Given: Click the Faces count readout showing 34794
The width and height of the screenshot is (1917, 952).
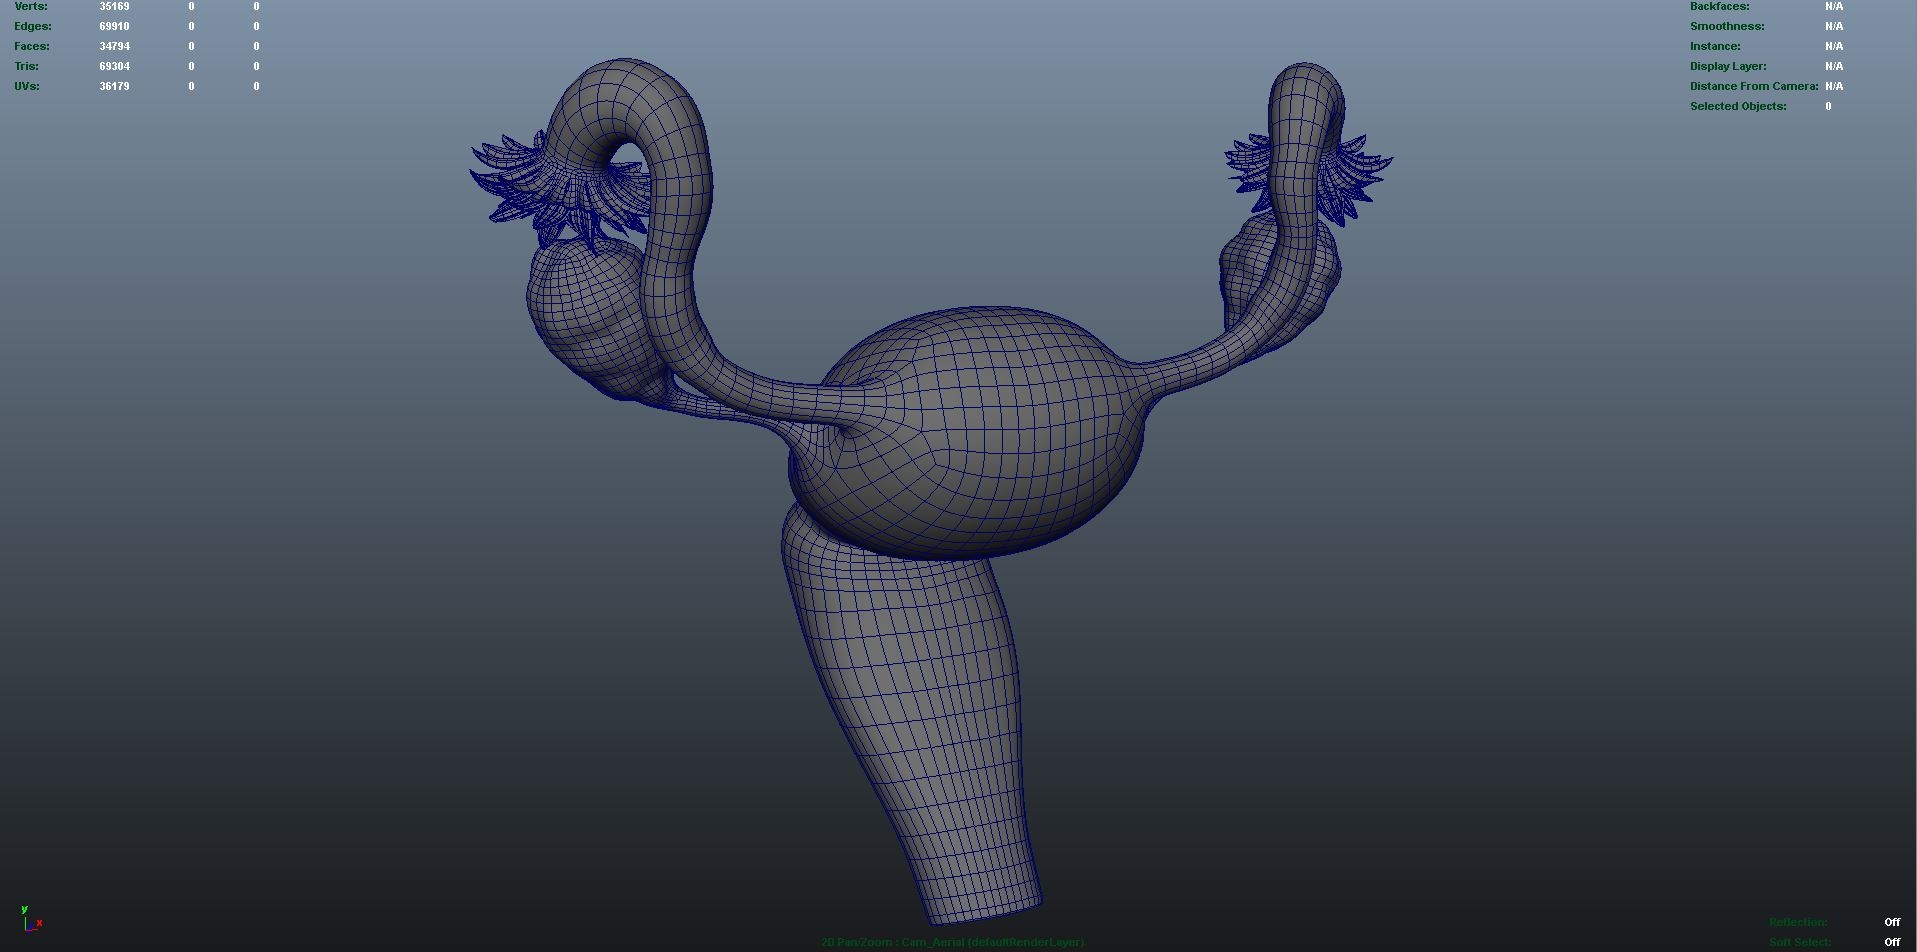Looking at the screenshot, I should (115, 46).
